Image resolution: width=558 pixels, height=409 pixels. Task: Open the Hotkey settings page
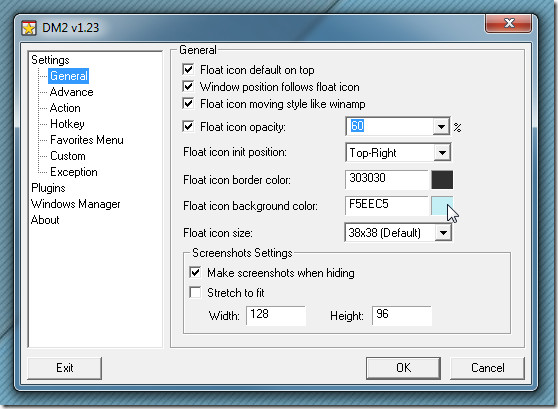[67, 124]
